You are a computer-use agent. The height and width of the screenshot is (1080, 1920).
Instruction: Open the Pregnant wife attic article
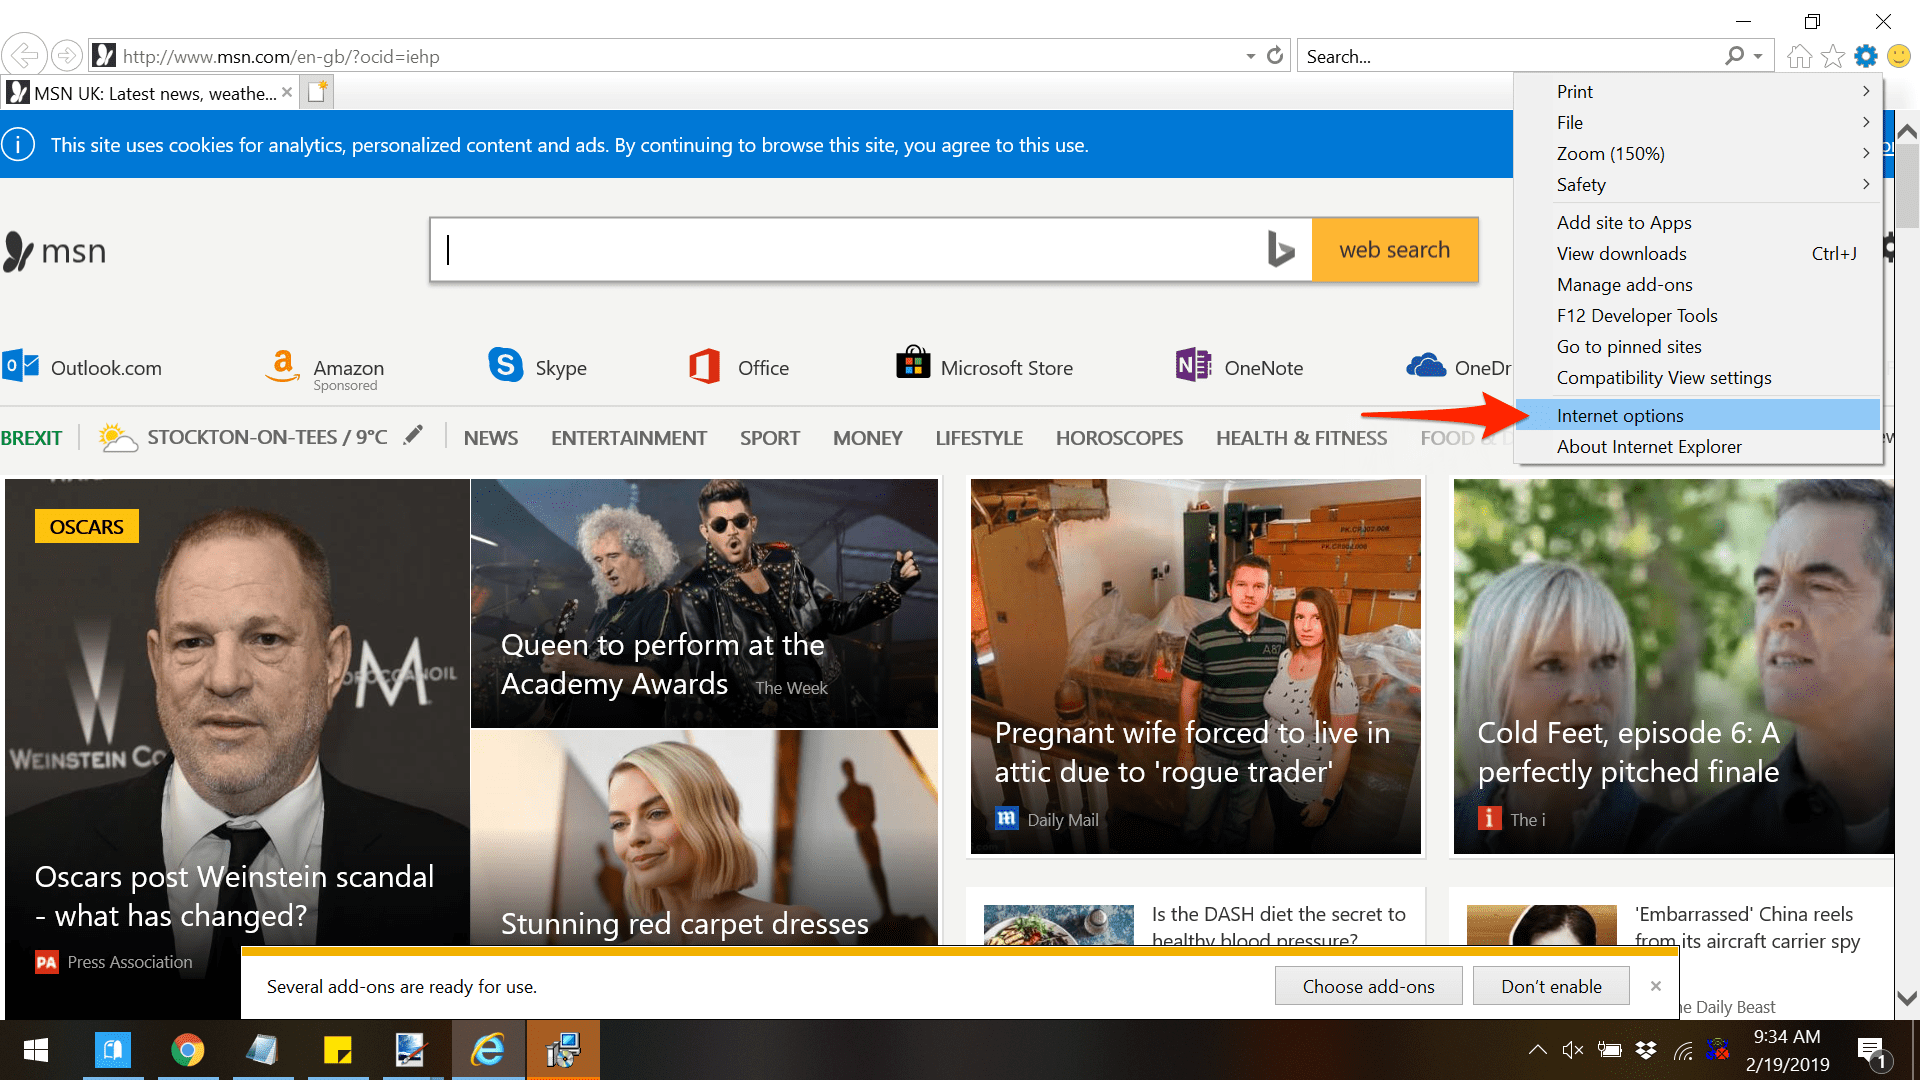pyautogui.click(x=1195, y=666)
